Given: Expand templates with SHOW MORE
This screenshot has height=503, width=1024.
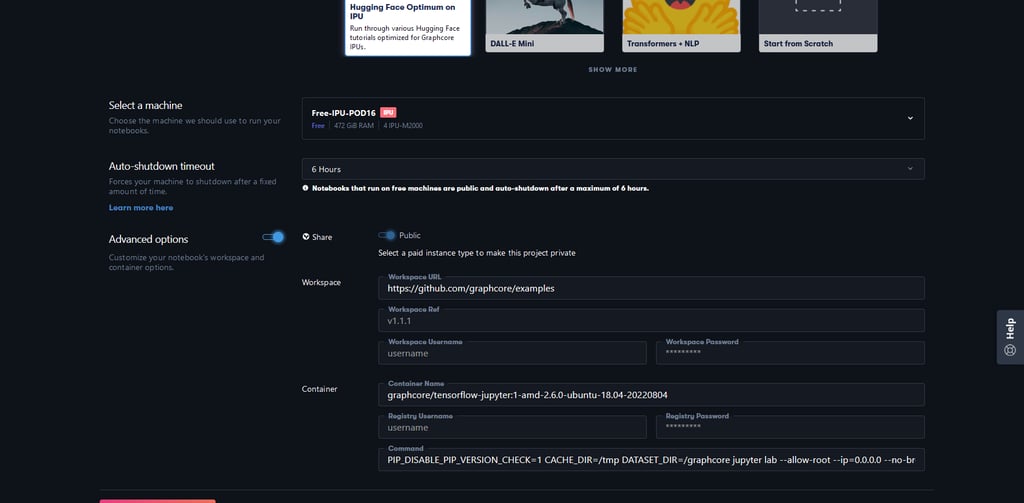Looking at the screenshot, I should click(613, 70).
